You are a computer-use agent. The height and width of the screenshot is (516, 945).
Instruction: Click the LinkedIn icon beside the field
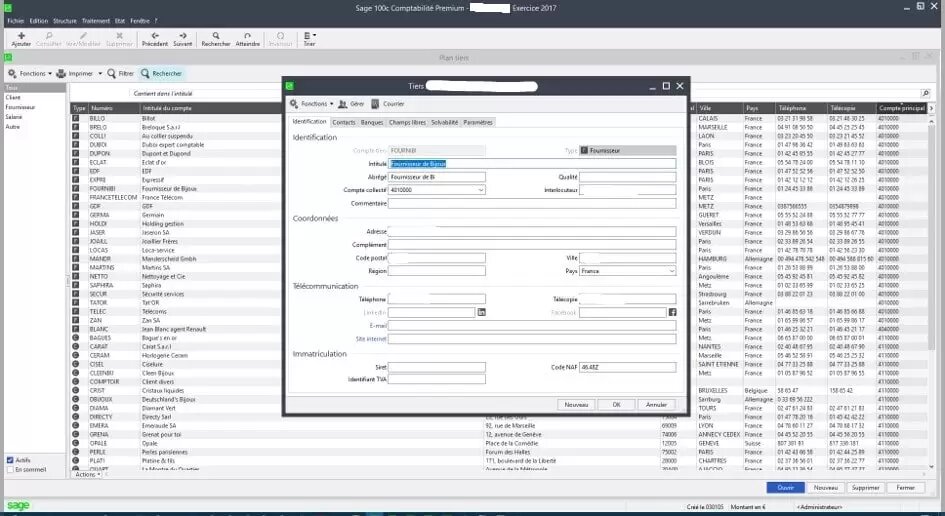pyautogui.click(x=482, y=312)
